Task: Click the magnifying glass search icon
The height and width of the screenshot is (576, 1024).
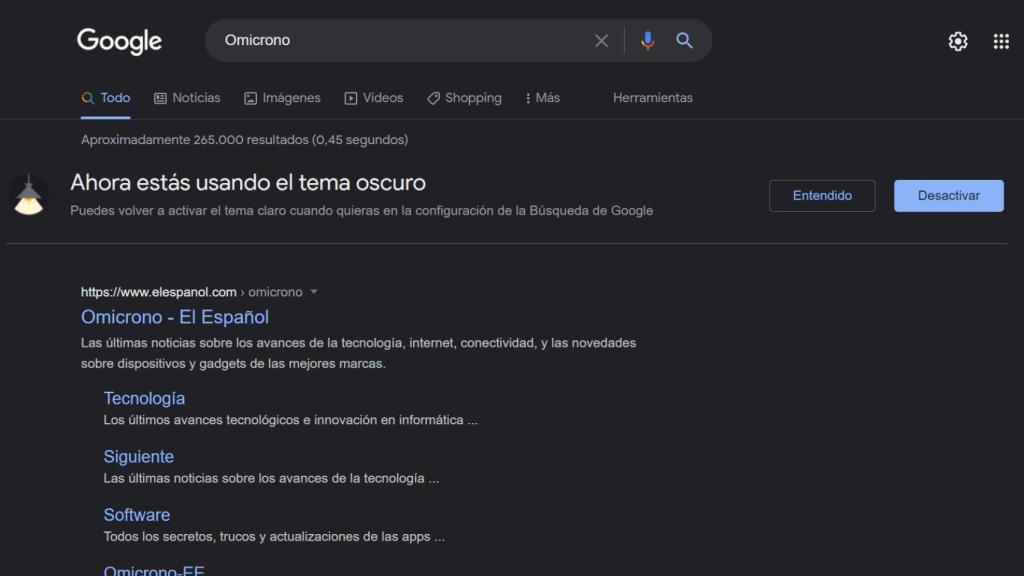Action: (x=684, y=40)
